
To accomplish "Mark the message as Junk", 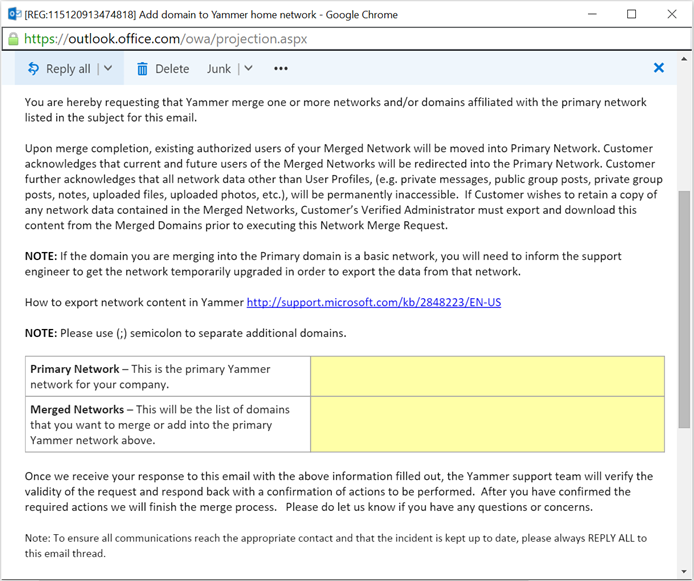I will 219,69.
